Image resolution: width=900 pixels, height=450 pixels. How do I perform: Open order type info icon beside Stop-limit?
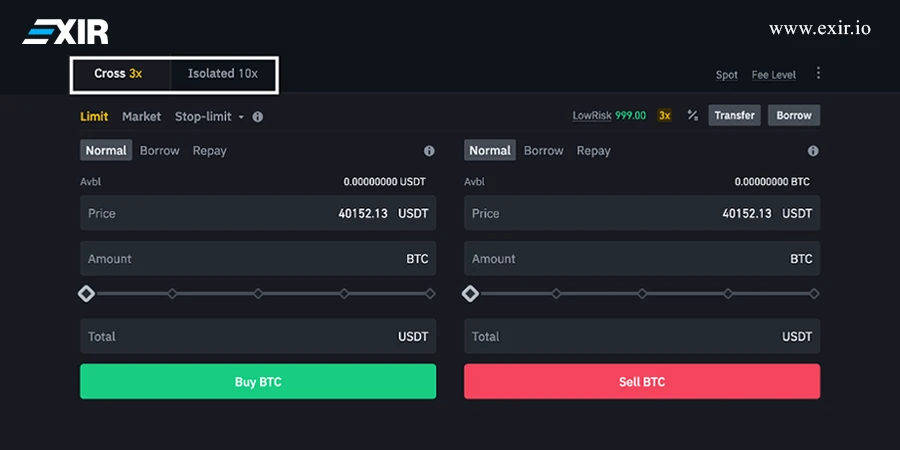258,117
